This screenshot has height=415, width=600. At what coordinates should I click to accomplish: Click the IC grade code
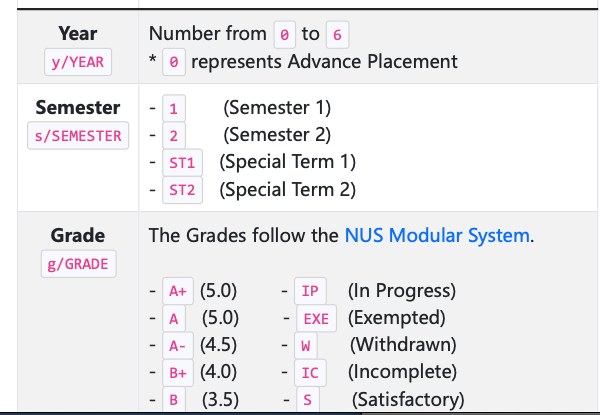(x=310, y=373)
